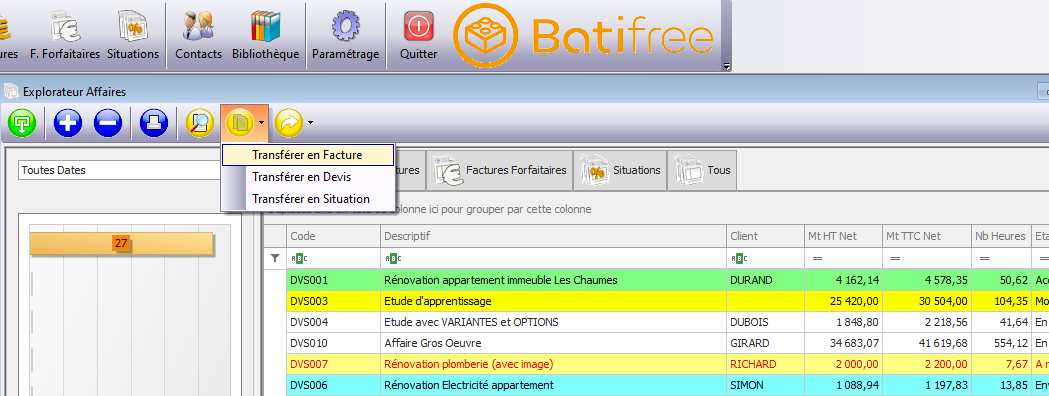Sort by Nb Heures column header

click(1001, 236)
